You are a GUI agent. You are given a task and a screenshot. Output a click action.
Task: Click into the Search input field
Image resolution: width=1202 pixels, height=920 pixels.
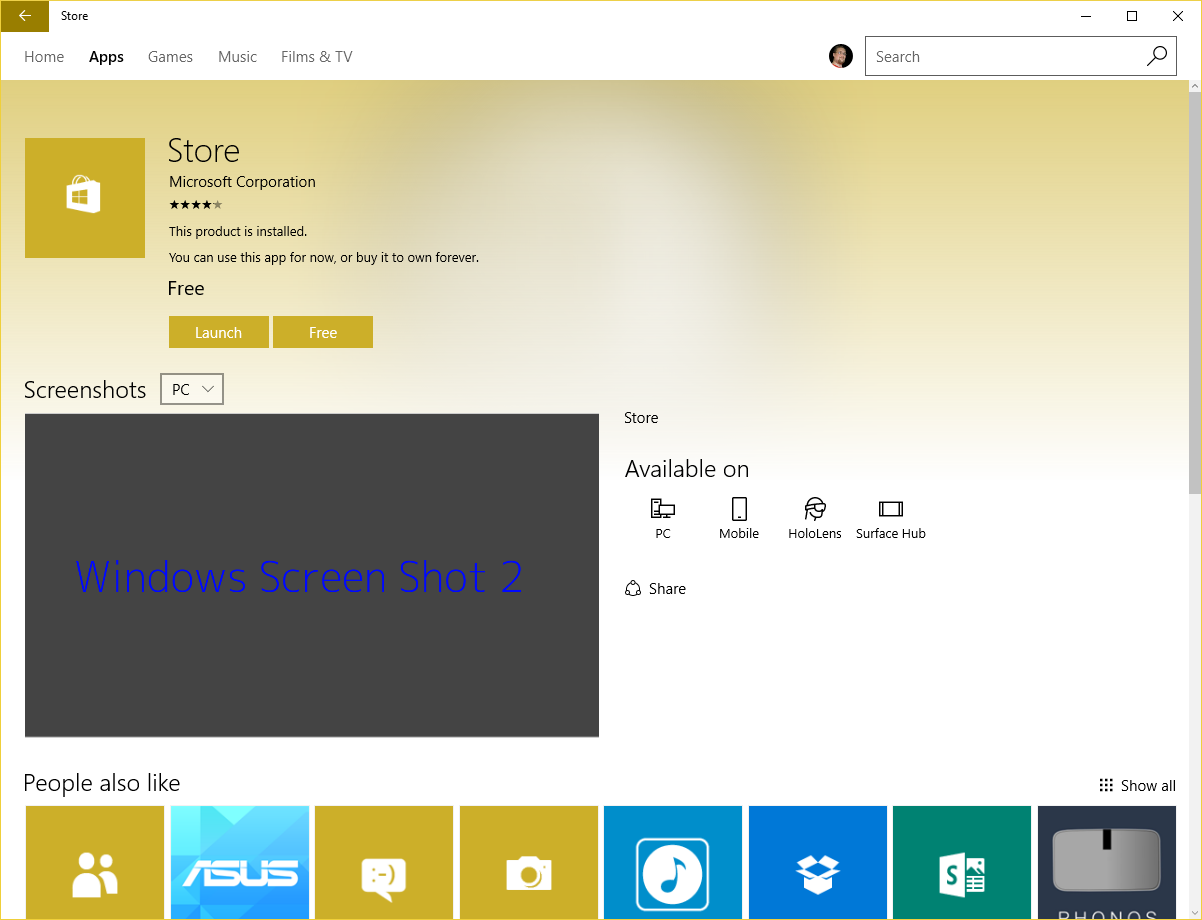[1000, 57]
